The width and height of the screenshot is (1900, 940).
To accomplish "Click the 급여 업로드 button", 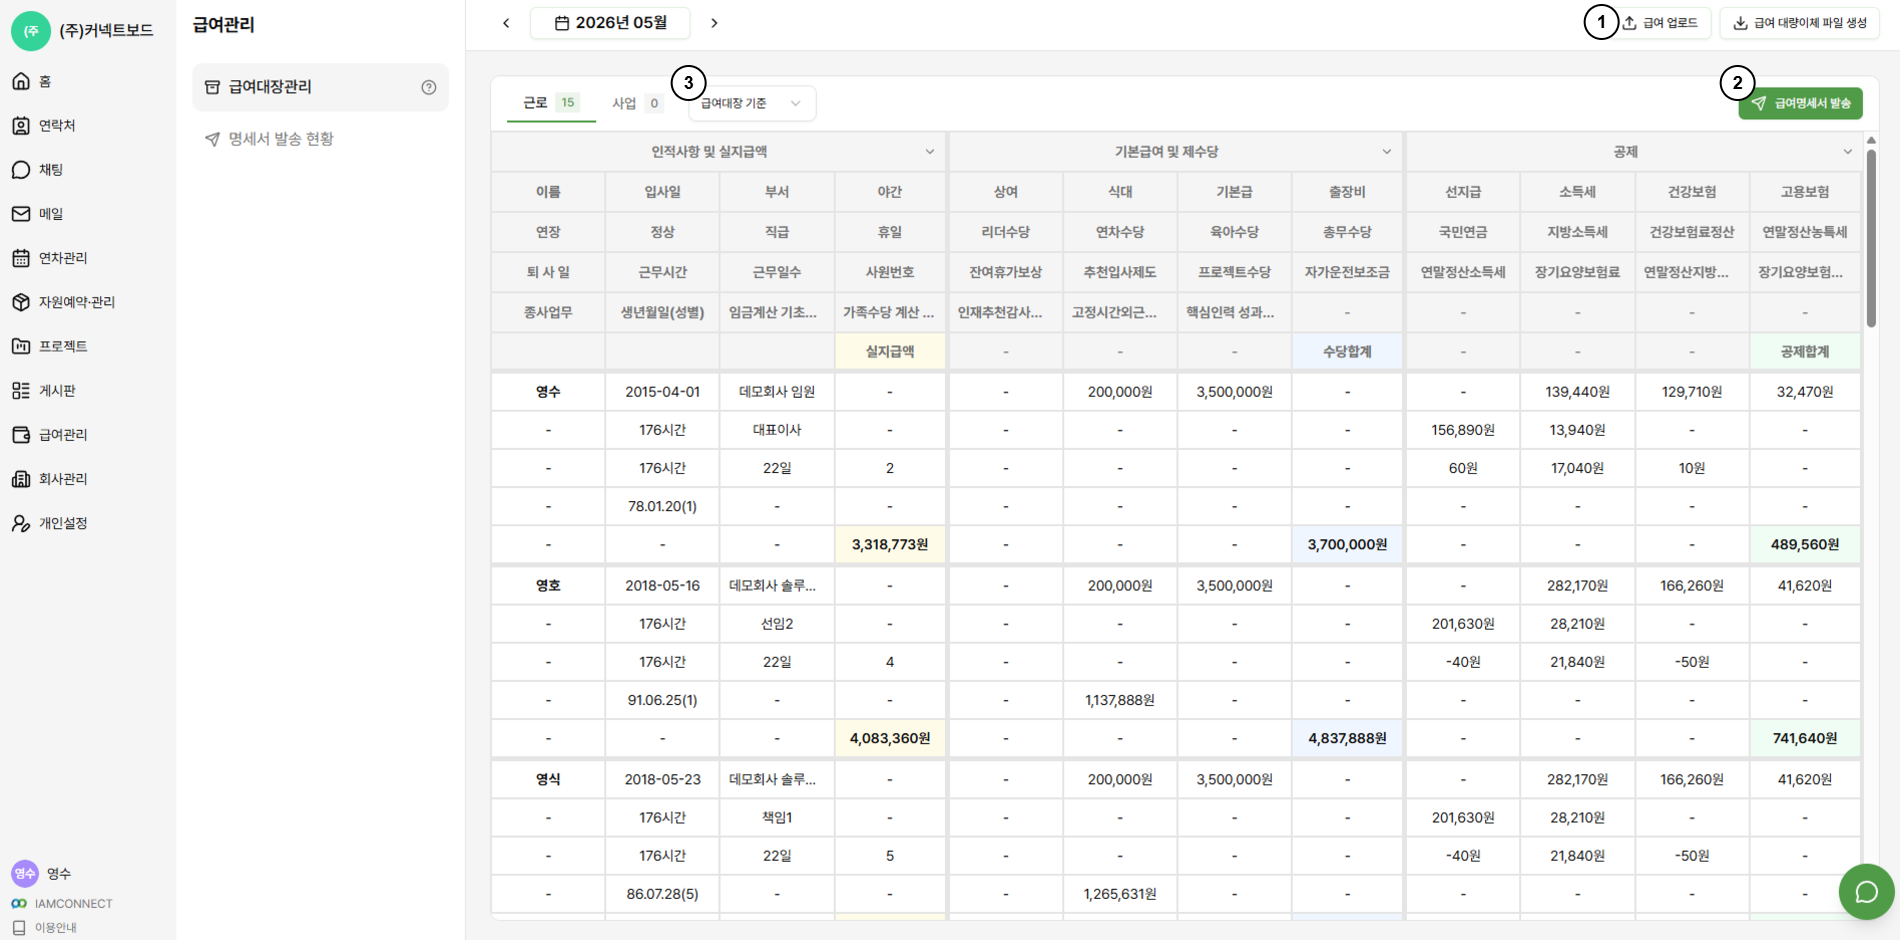I will [x=1661, y=23].
